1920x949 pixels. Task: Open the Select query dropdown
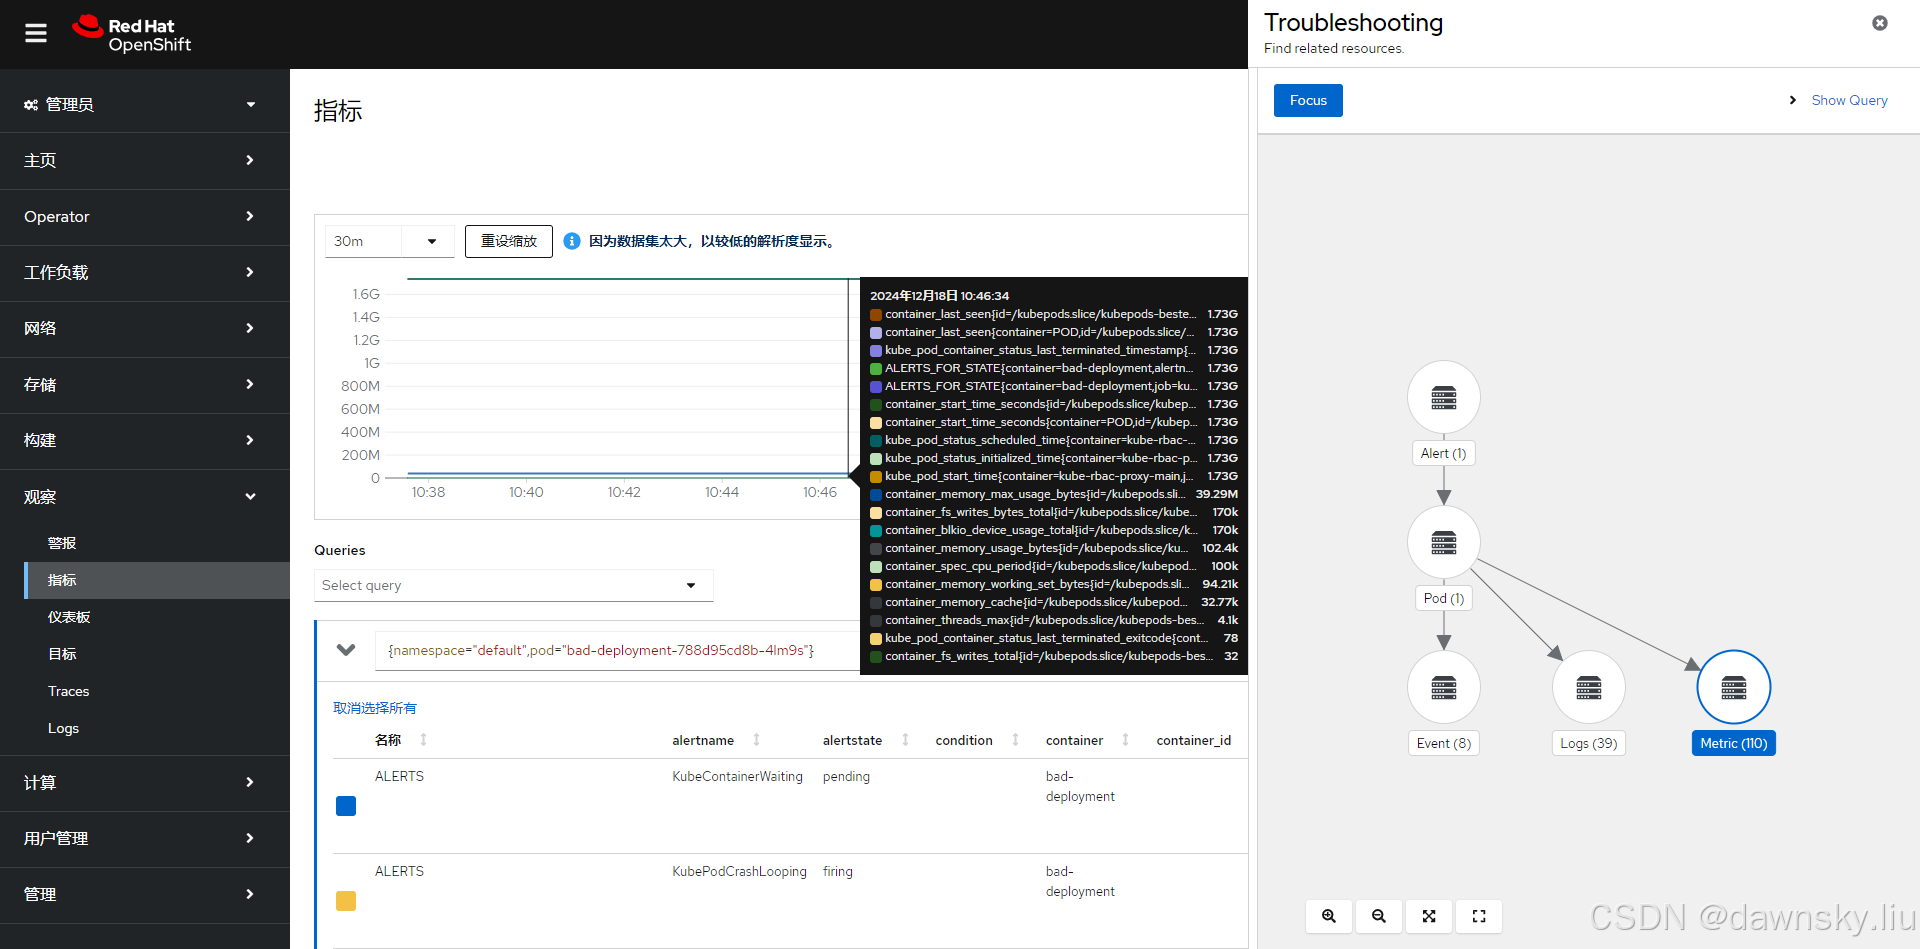[x=512, y=585]
